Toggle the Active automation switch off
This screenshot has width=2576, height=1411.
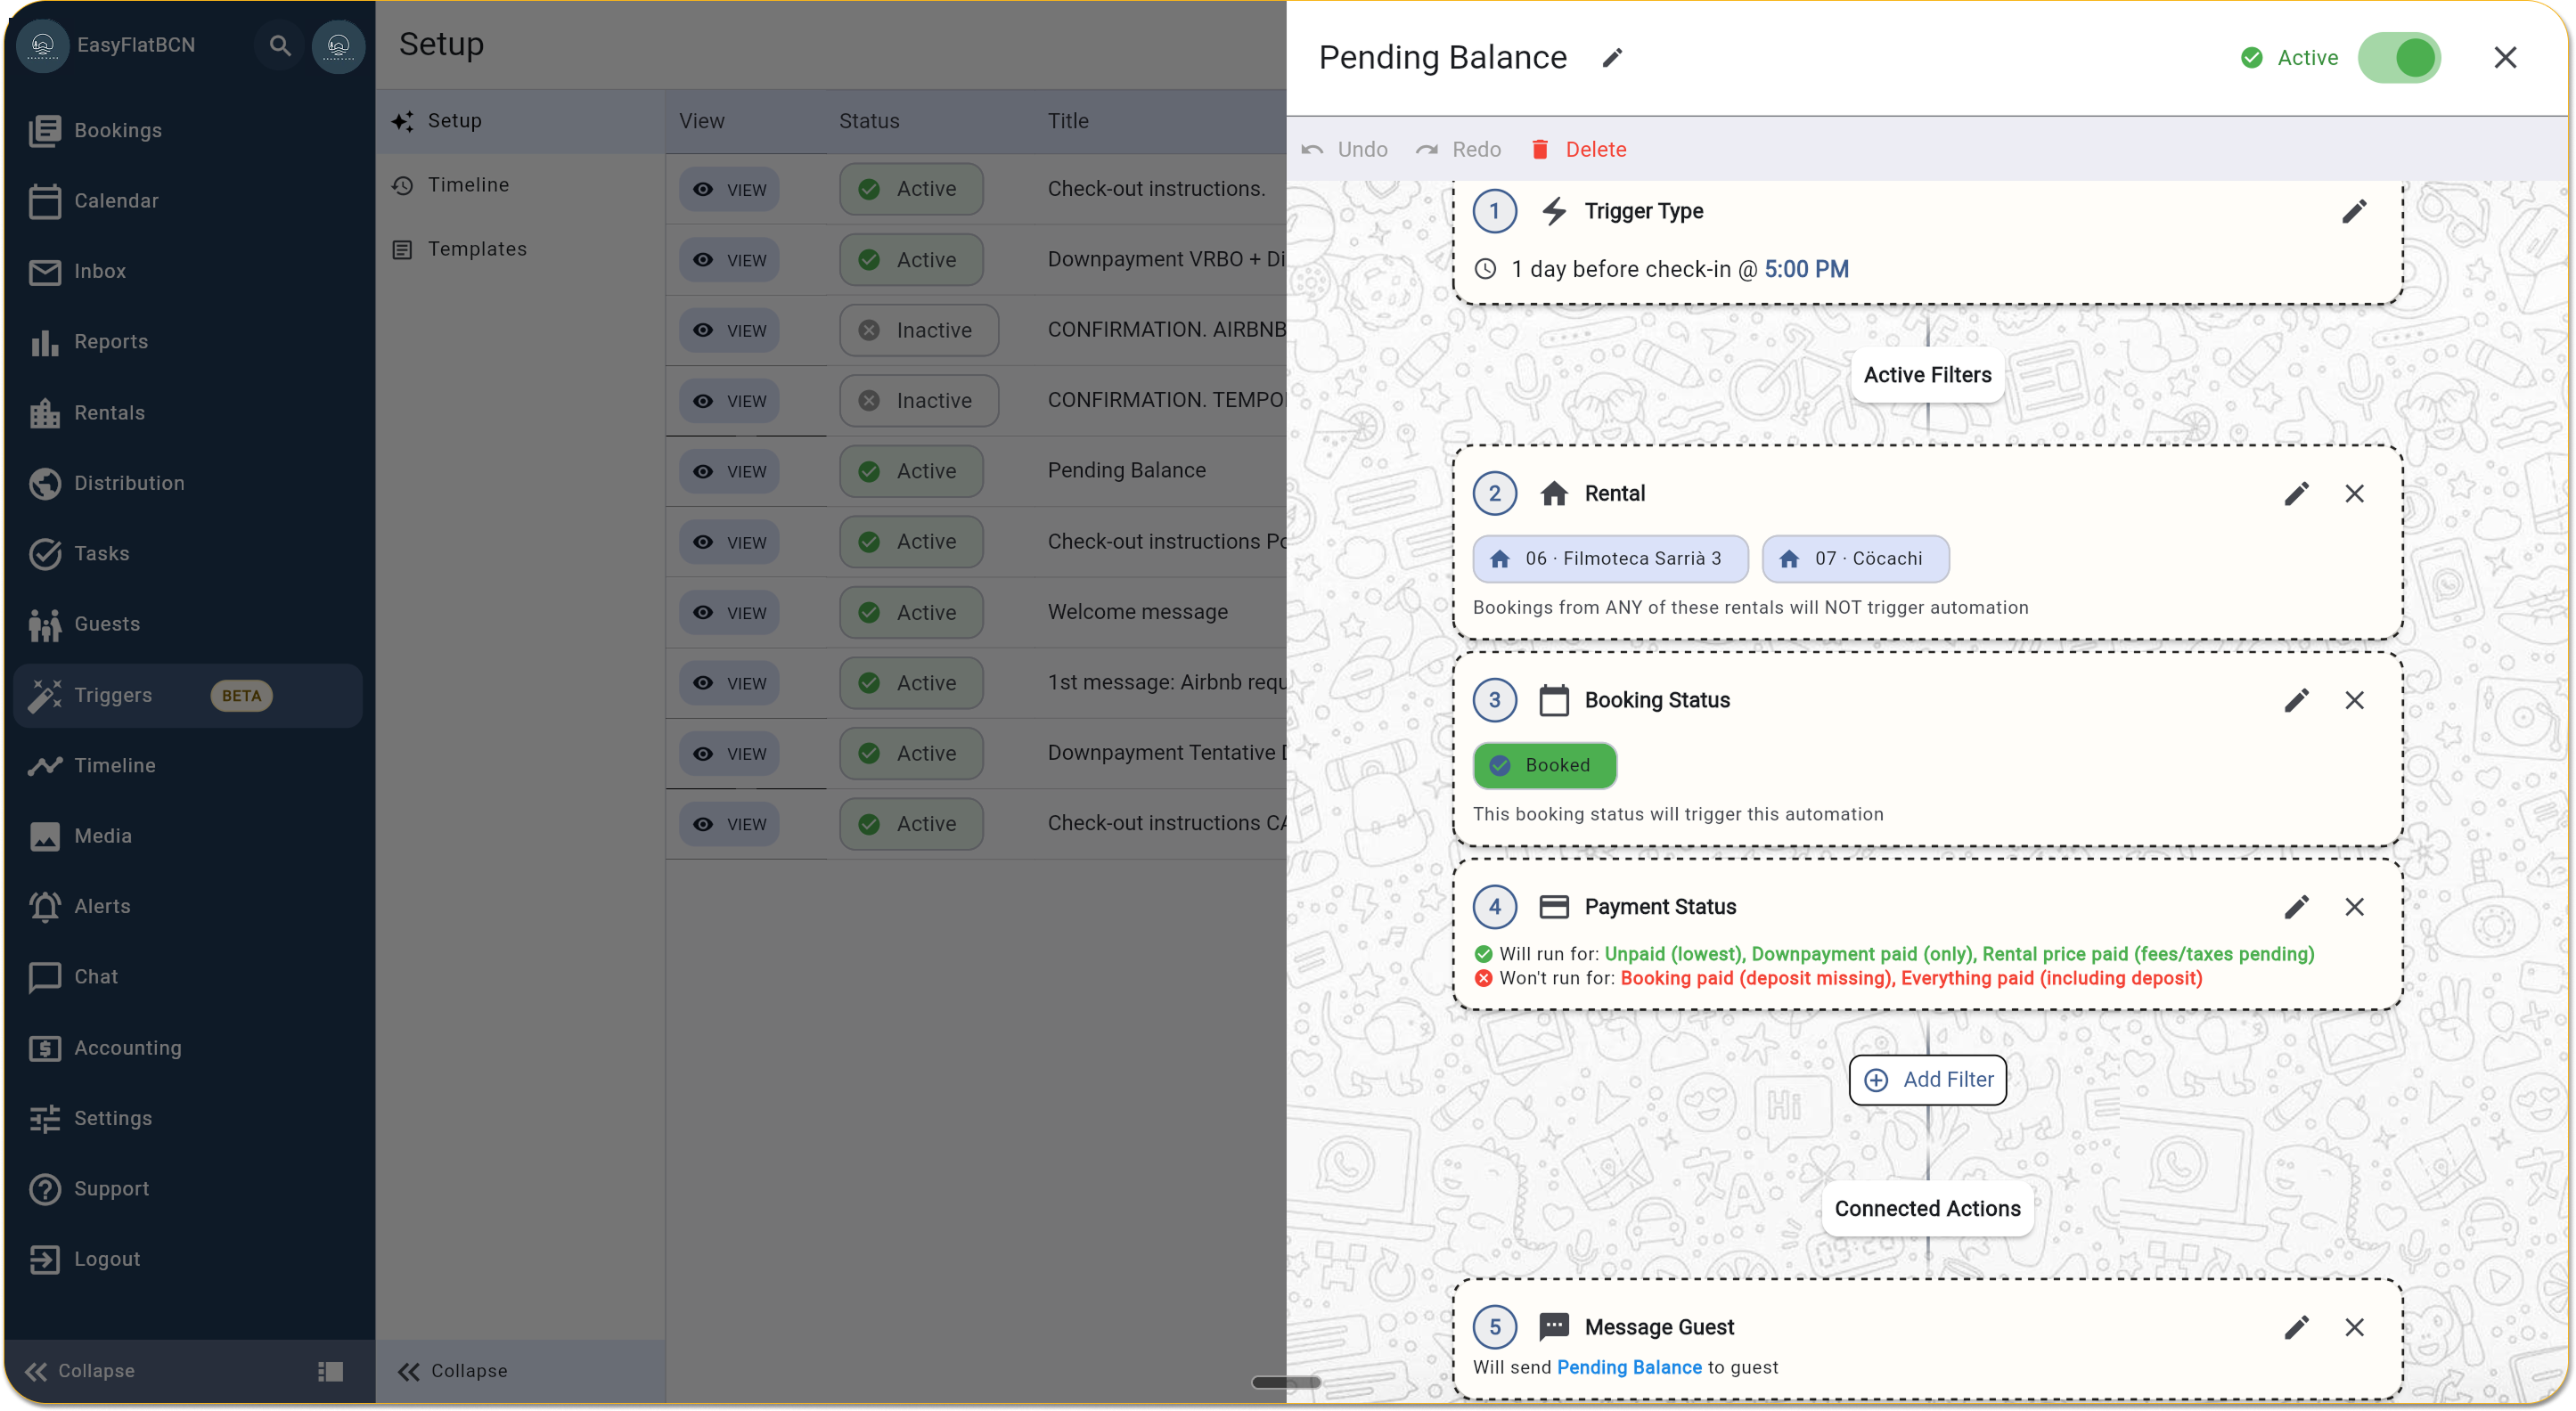pyautogui.click(x=2399, y=58)
